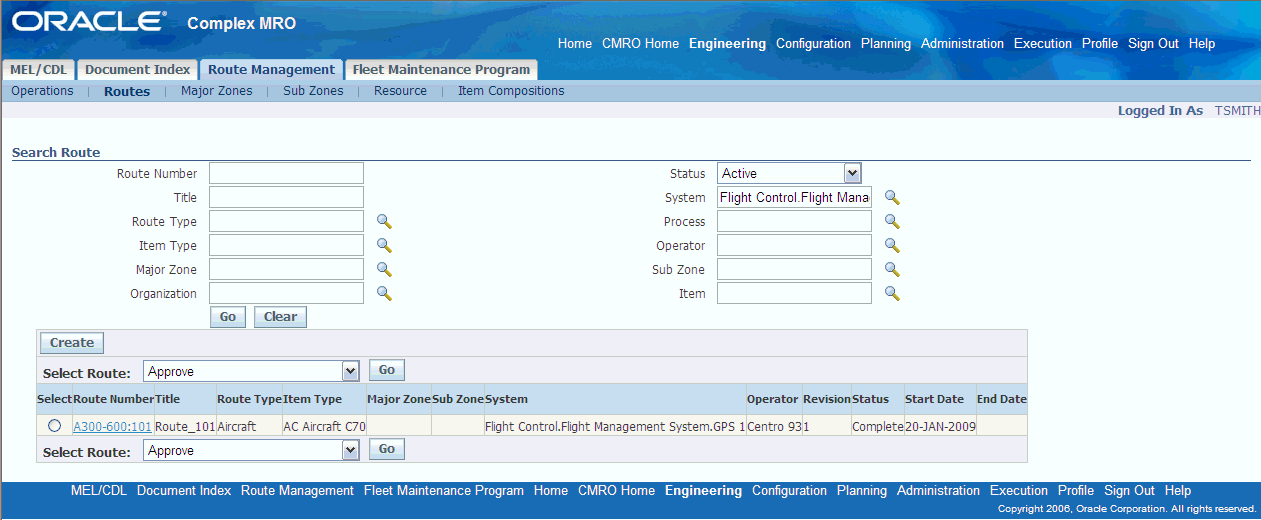Click Home in top navigation

click(575, 44)
